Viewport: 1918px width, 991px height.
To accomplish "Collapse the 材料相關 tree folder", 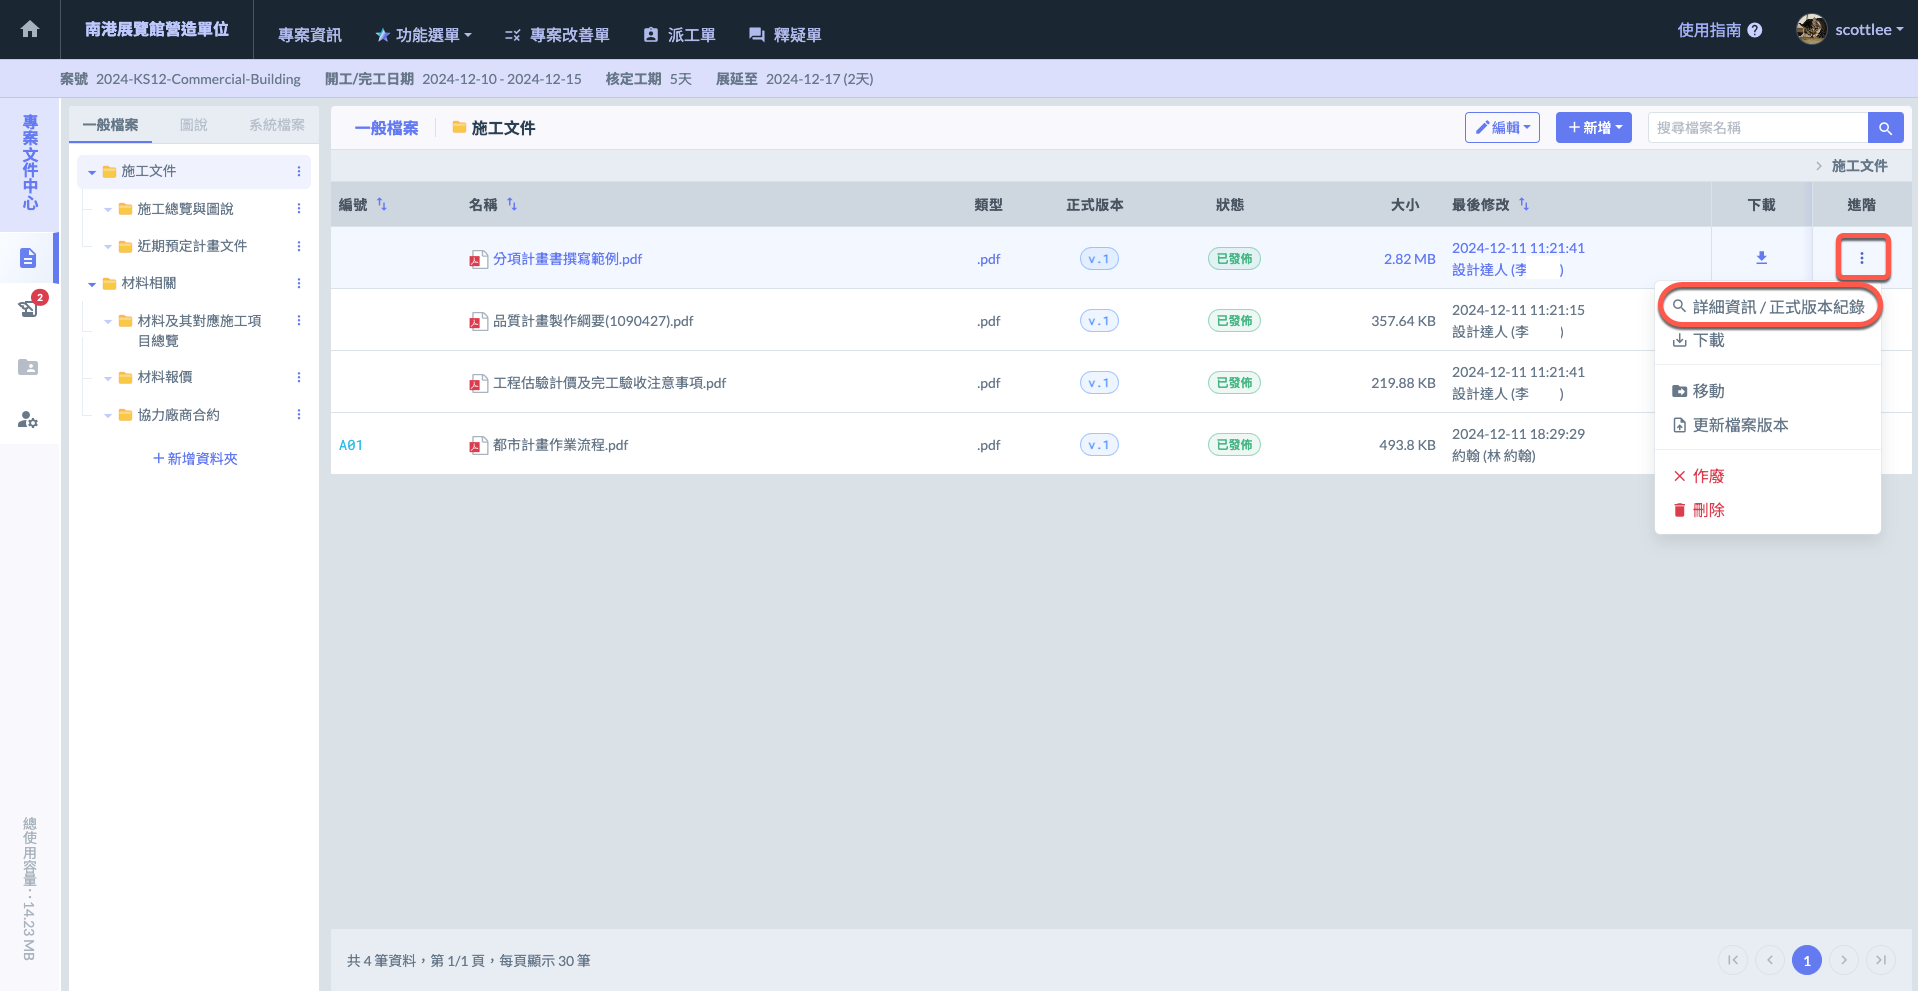I will pos(92,284).
